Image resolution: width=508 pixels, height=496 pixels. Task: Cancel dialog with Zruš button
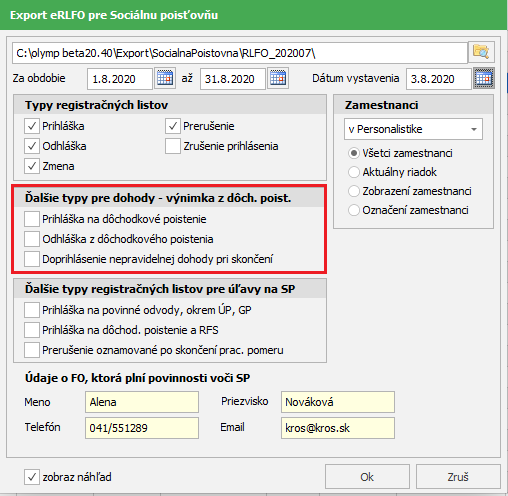(x=458, y=477)
